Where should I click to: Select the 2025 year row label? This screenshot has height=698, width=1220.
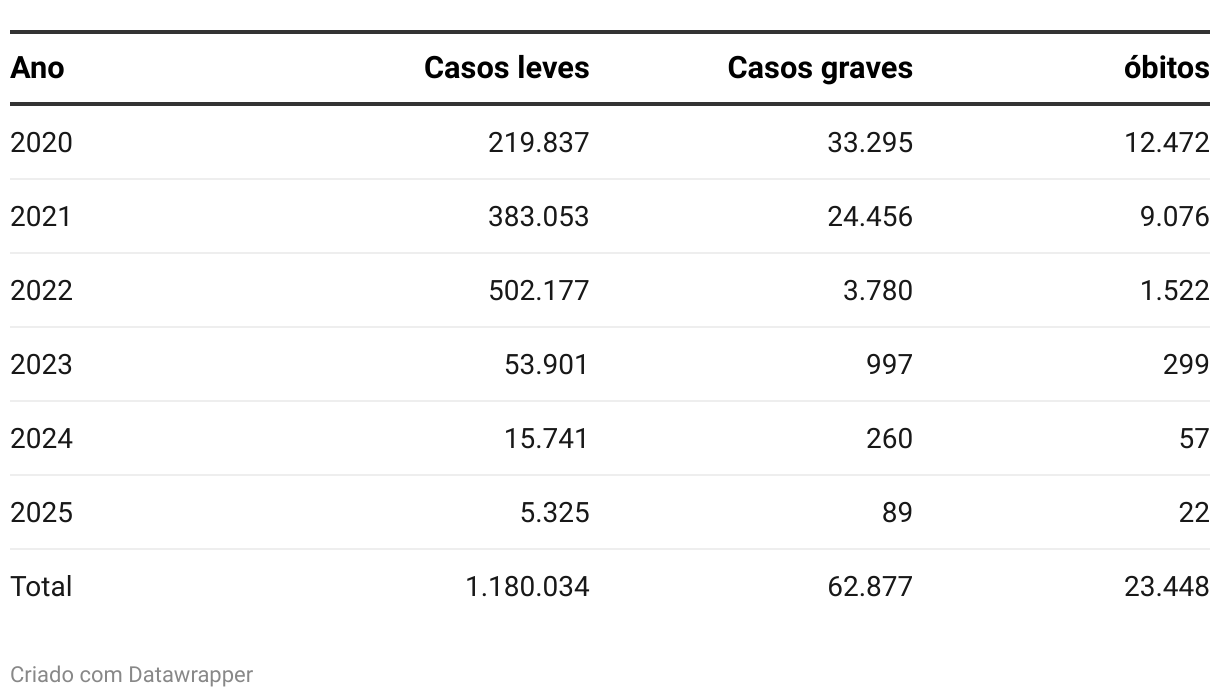41,513
